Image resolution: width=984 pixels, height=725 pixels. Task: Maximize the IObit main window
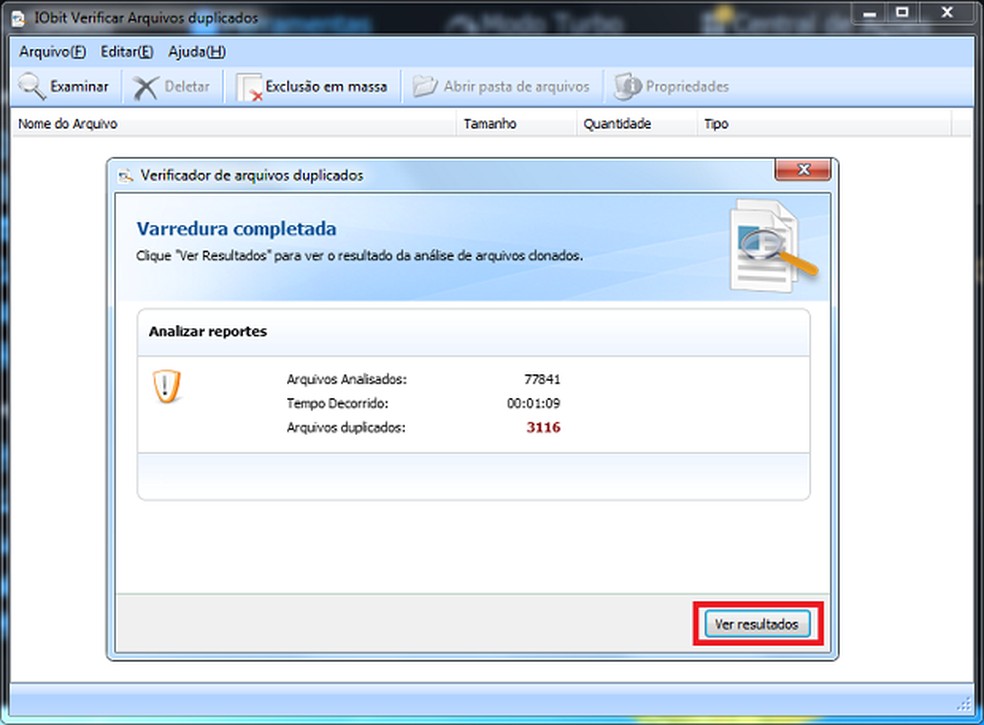[902, 13]
